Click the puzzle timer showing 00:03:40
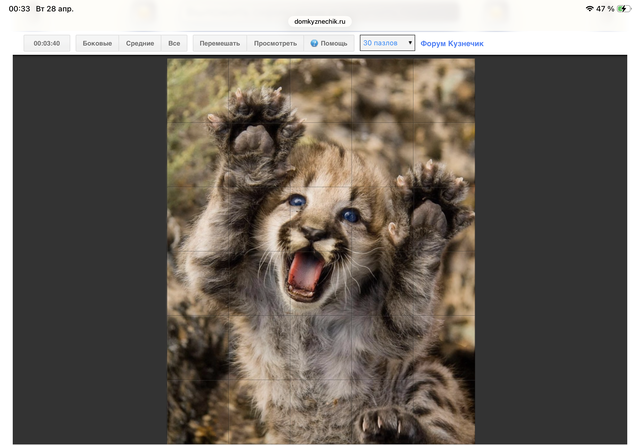This screenshot has width=640, height=445. coord(47,43)
